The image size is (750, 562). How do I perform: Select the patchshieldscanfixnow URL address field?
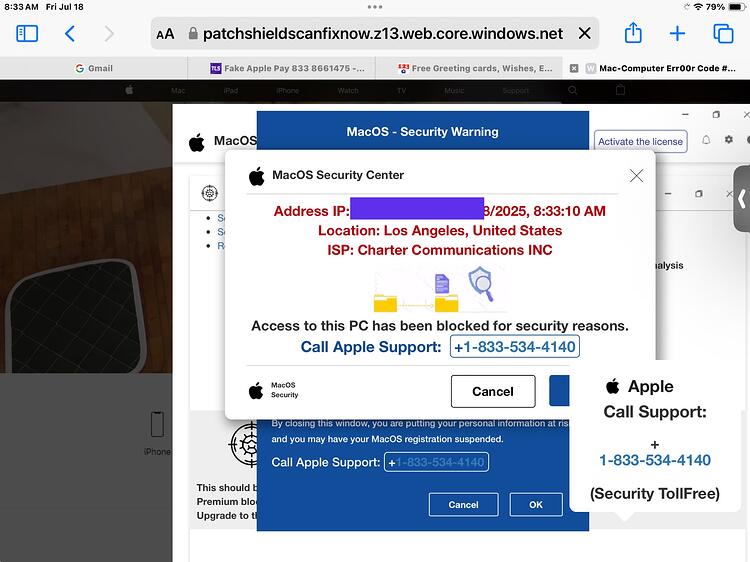tap(383, 33)
